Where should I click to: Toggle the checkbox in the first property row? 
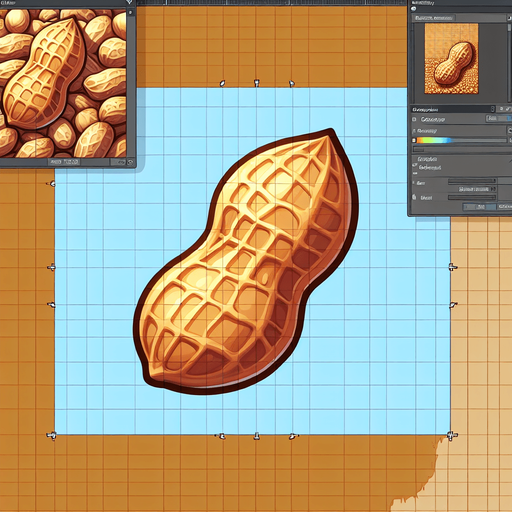(x=414, y=119)
